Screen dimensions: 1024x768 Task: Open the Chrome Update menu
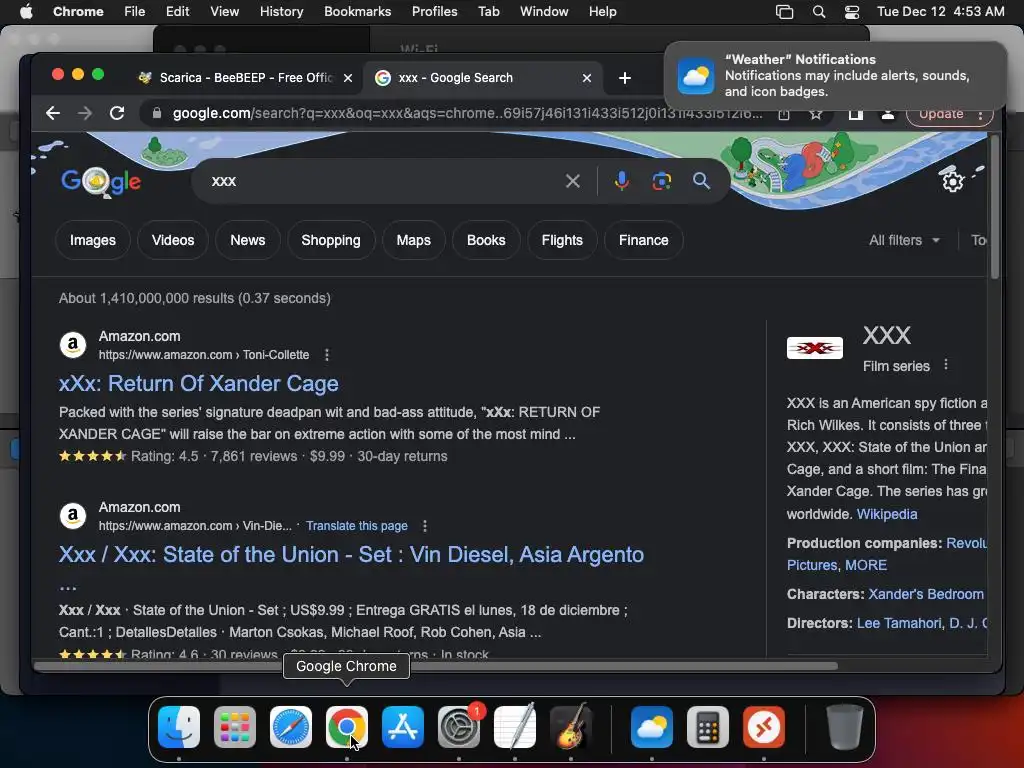(x=950, y=114)
